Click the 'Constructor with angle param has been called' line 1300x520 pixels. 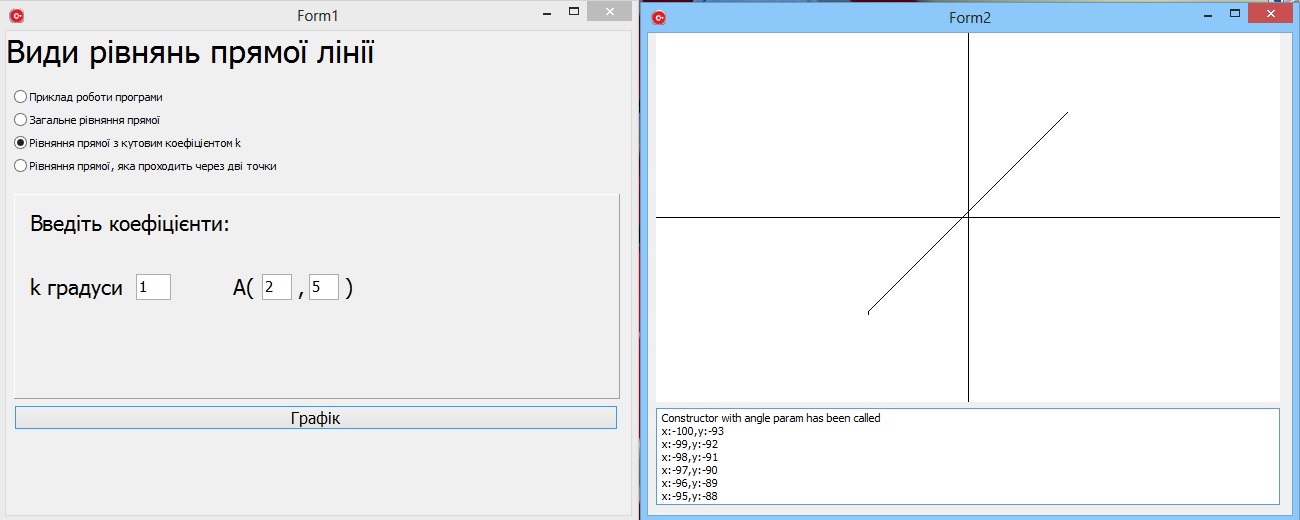[771, 418]
